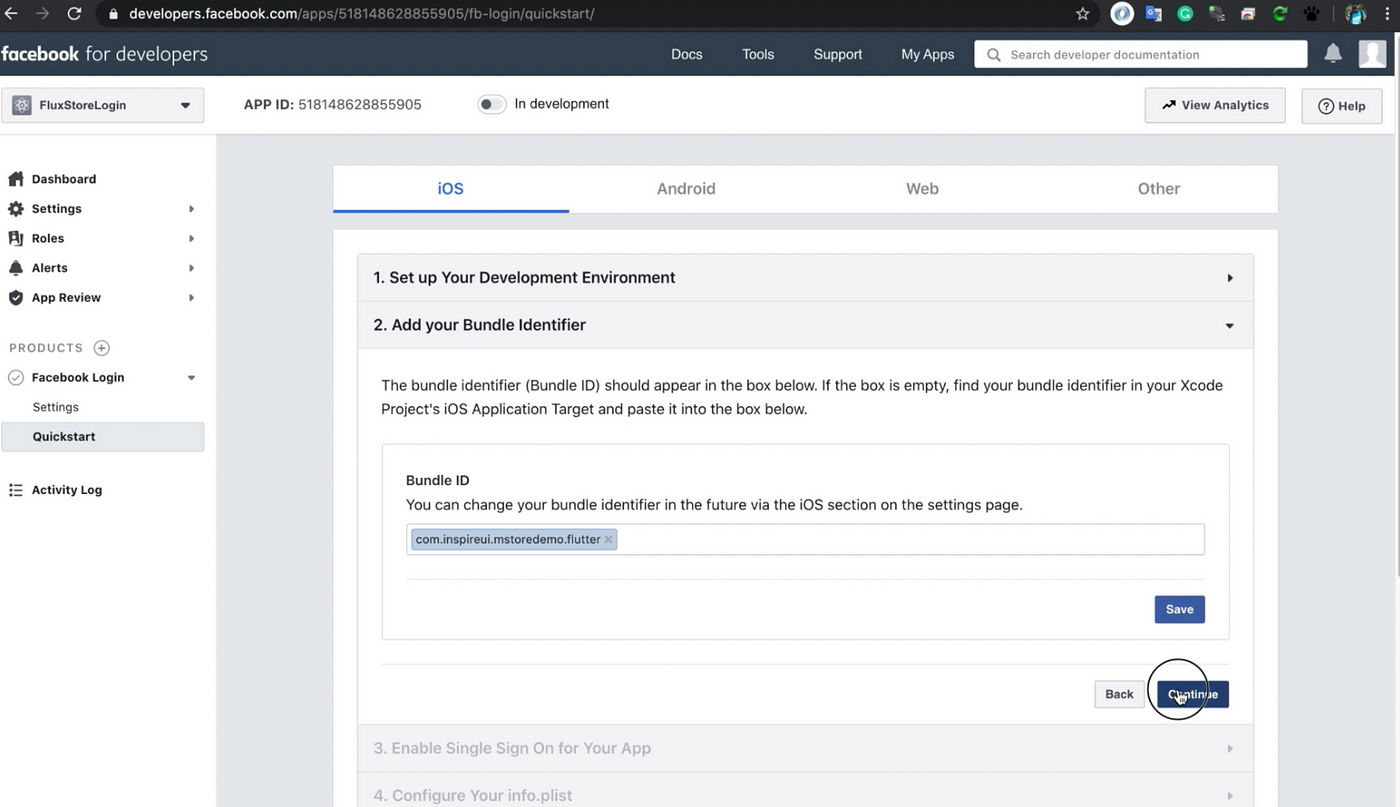Open the Docs menu
The width and height of the screenshot is (1400, 807).
[x=687, y=54]
